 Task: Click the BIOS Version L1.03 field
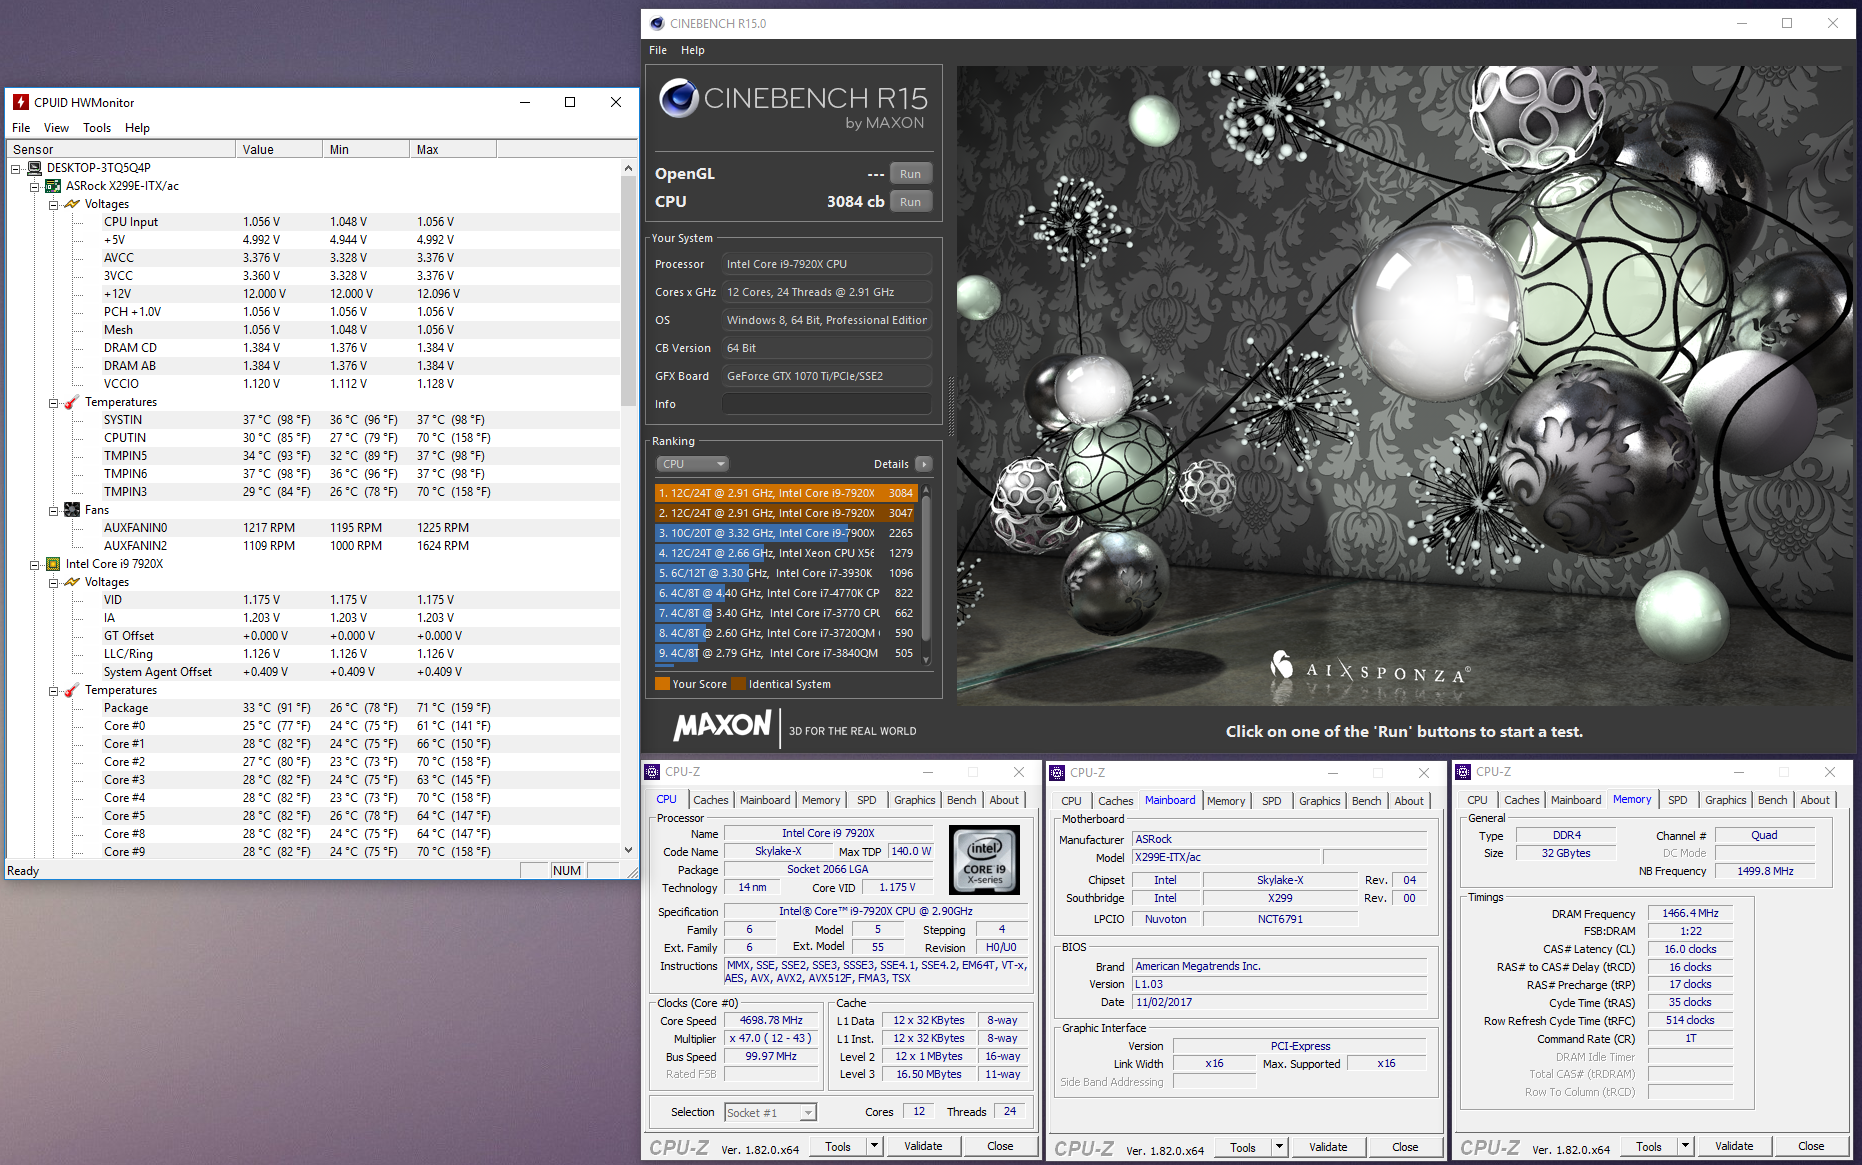tap(1279, 984)
